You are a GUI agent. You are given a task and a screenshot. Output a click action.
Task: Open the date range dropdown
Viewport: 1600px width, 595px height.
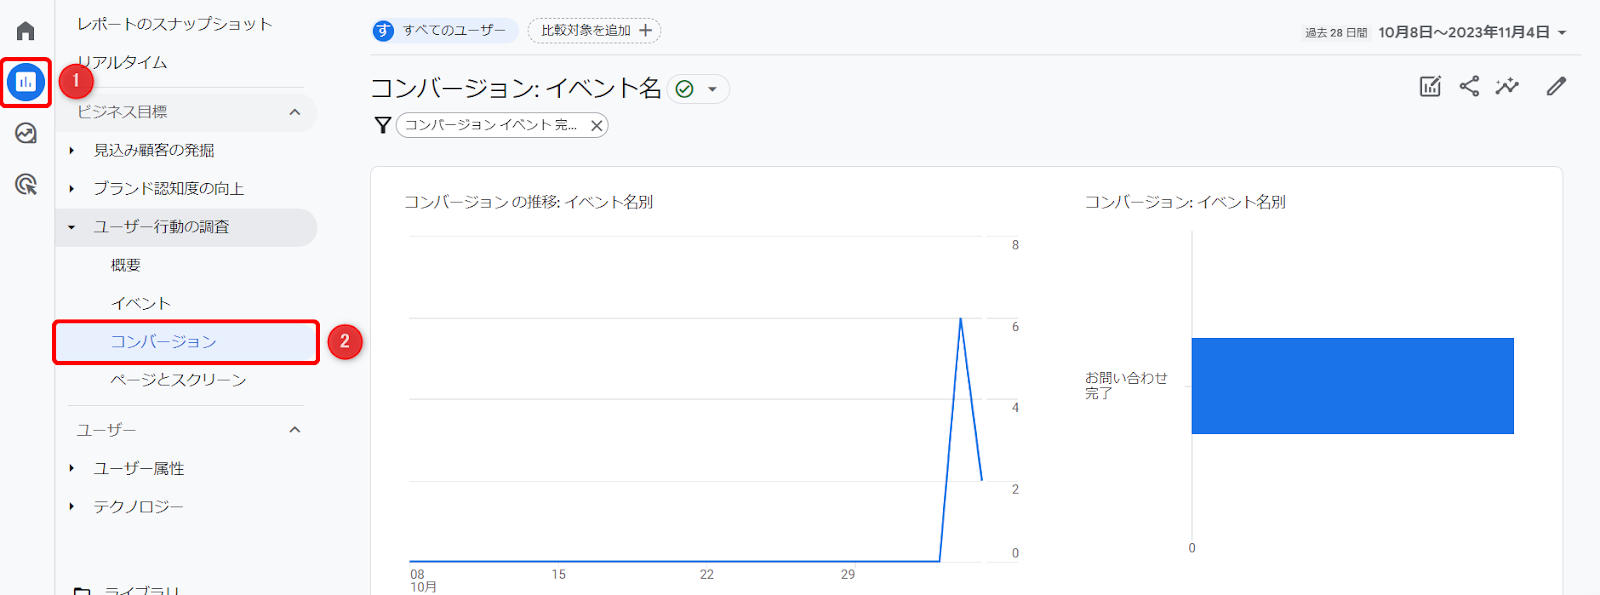[1472, 33]
